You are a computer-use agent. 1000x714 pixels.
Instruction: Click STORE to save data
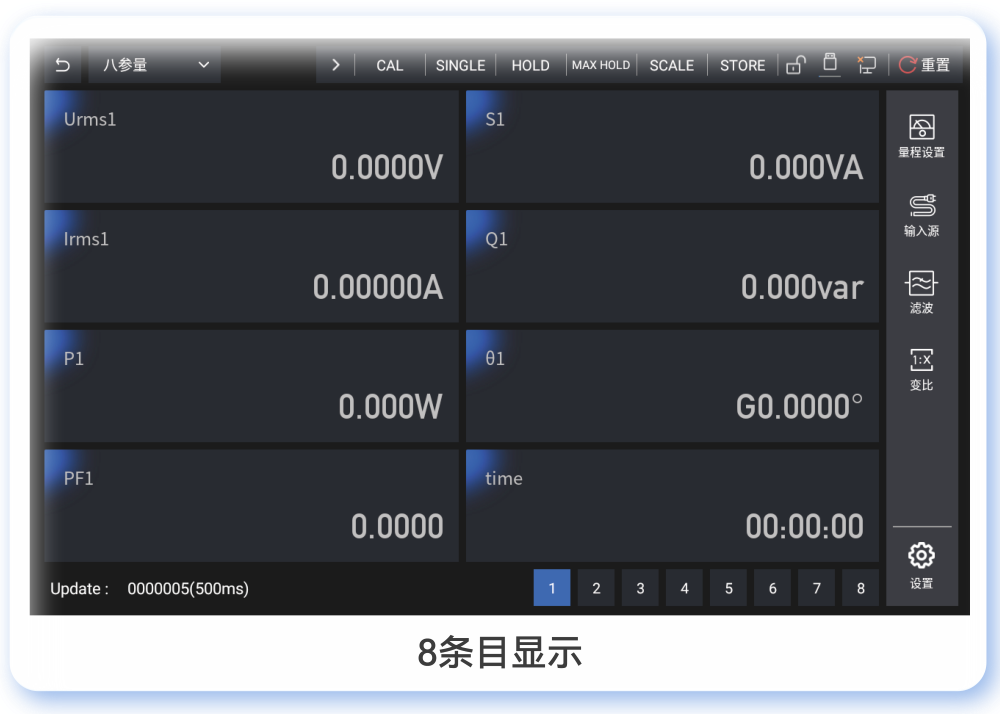[x=742, y=65]
